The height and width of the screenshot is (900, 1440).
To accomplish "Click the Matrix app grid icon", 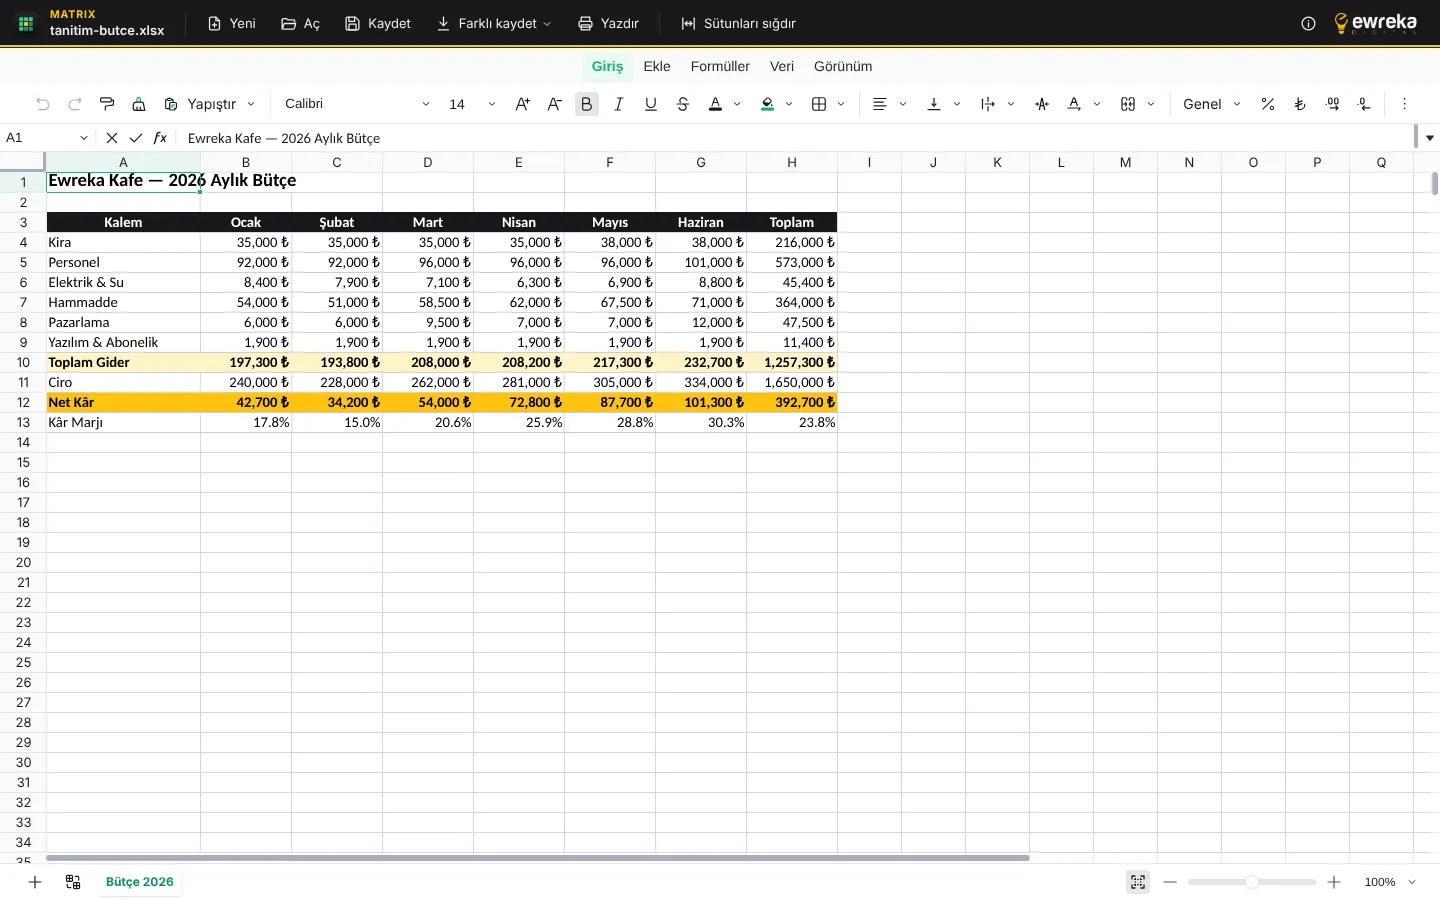I will (x=26, y=23).
